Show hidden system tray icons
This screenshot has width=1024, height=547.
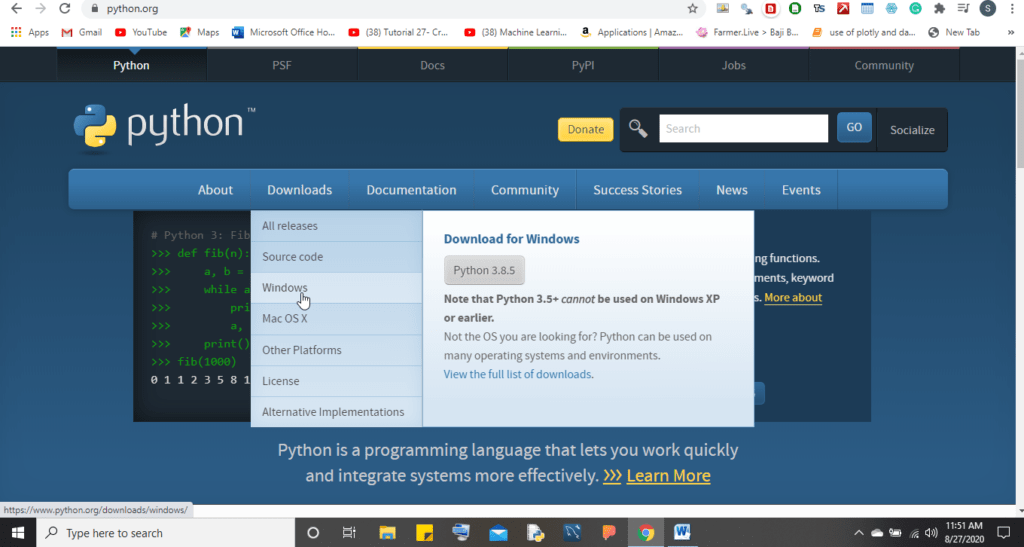point(858,533)
